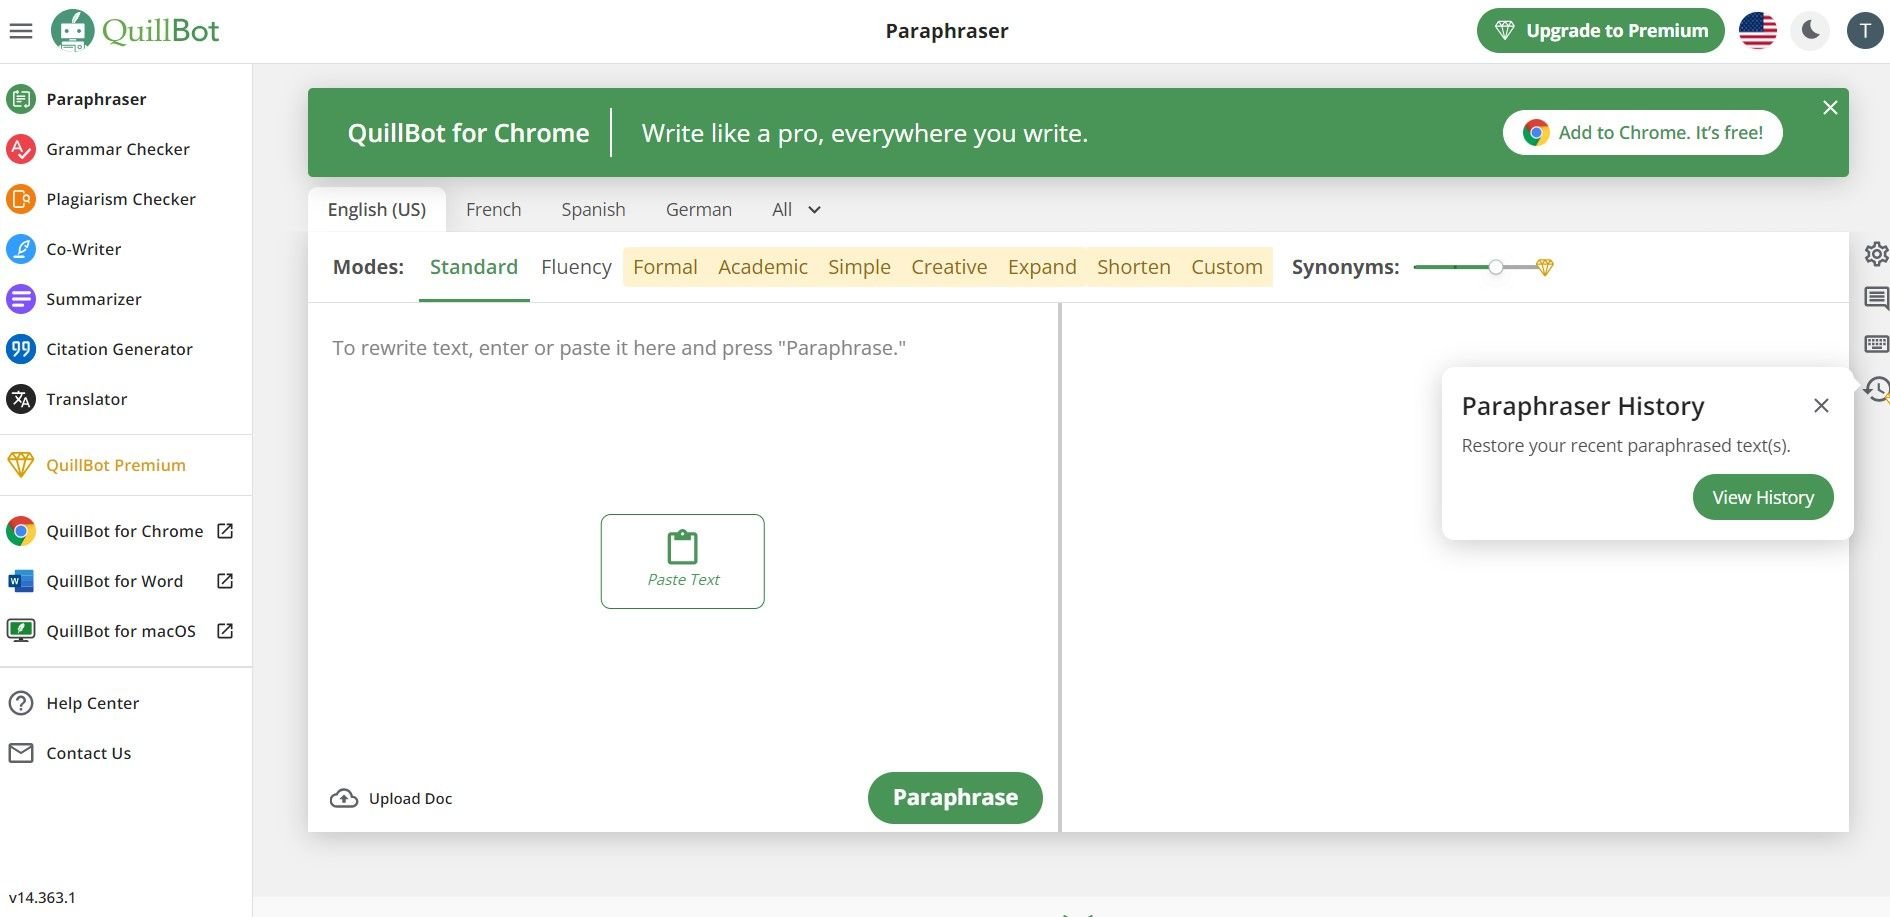Viewport: 1890px width, 917px height.
Task: Switch to the Spanish language tab
Action: pos(594,210)
